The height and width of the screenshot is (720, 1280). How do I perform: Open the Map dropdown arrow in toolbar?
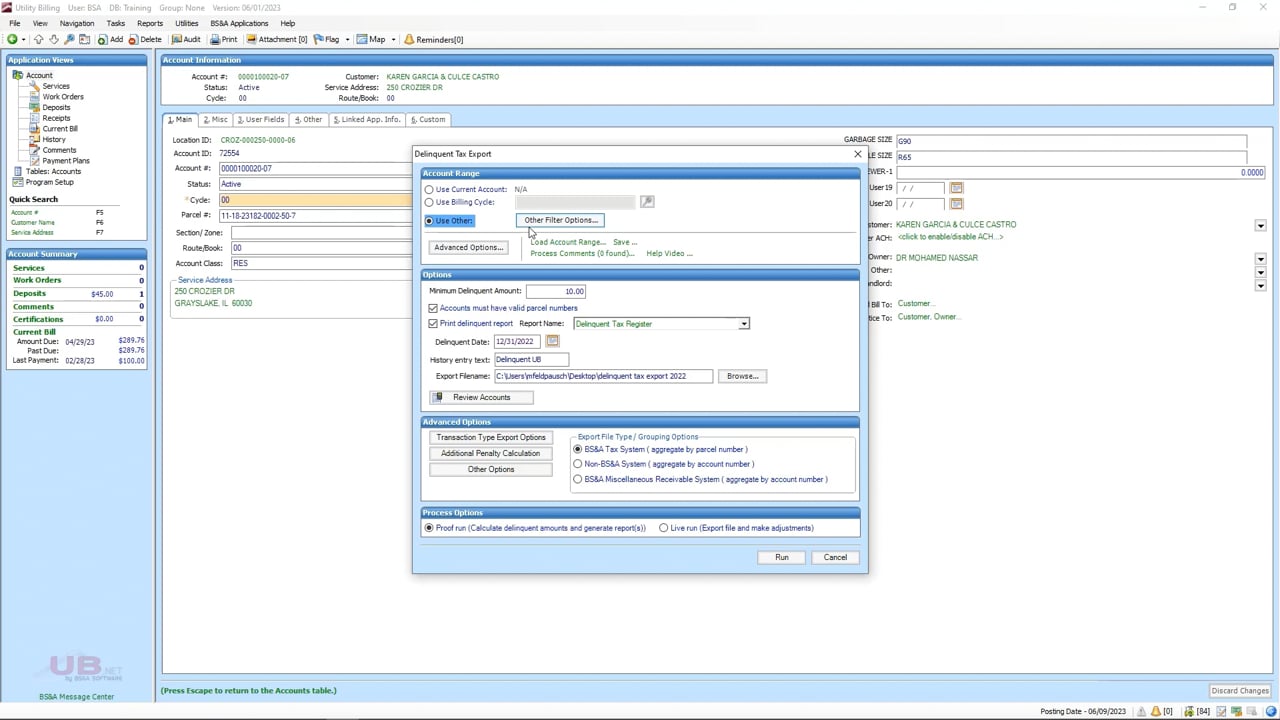tap(393, 40)
